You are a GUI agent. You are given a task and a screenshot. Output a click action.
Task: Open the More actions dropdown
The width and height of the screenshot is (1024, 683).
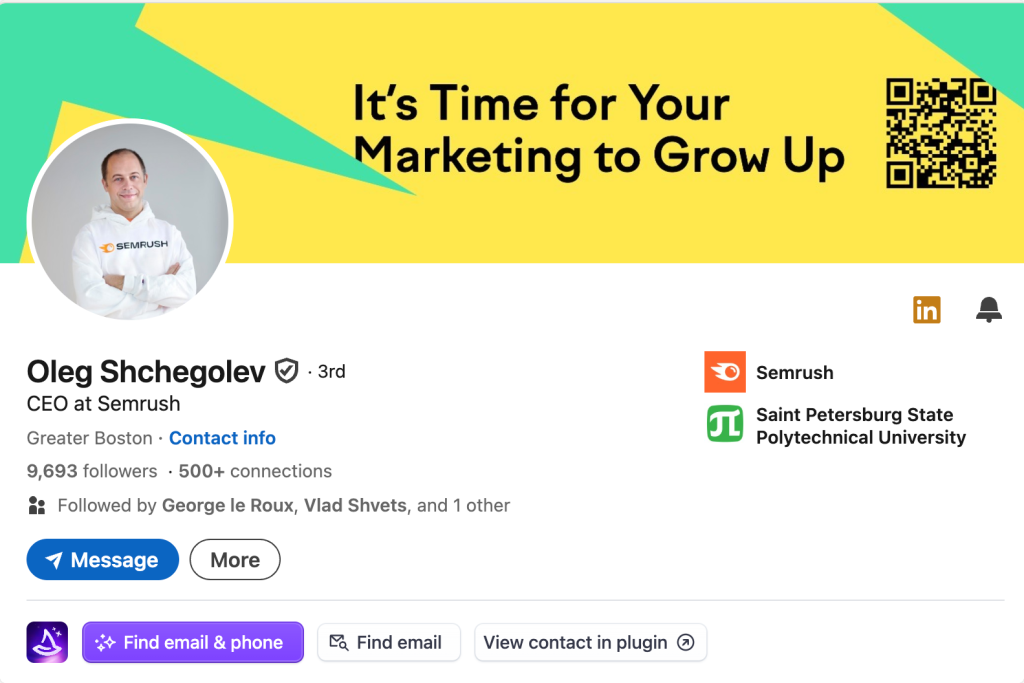pos(235,560)
